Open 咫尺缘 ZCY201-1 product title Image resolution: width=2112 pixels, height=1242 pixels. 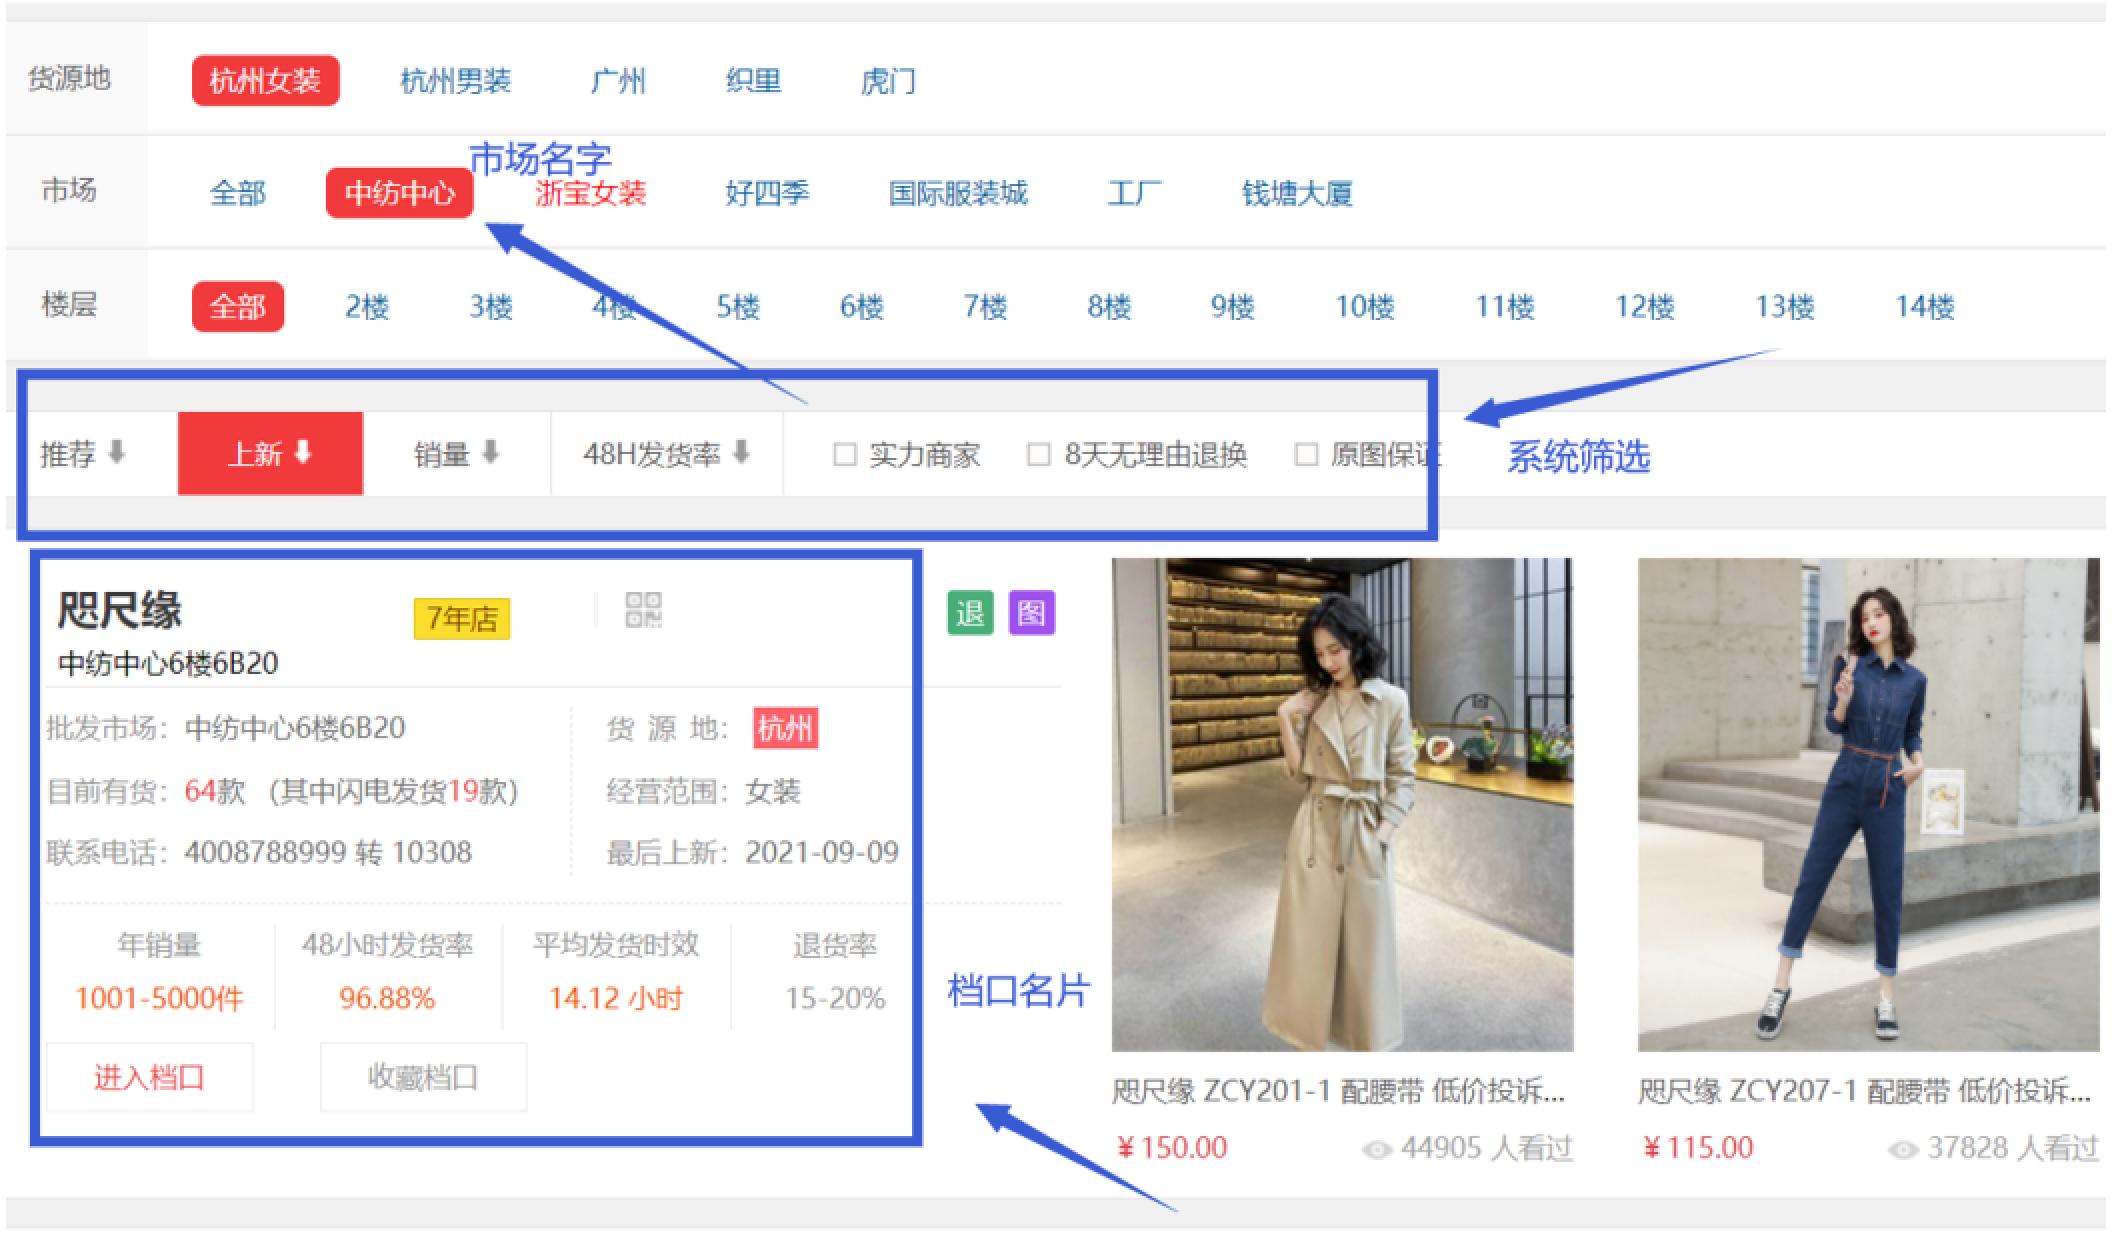pos(1339,1090)
